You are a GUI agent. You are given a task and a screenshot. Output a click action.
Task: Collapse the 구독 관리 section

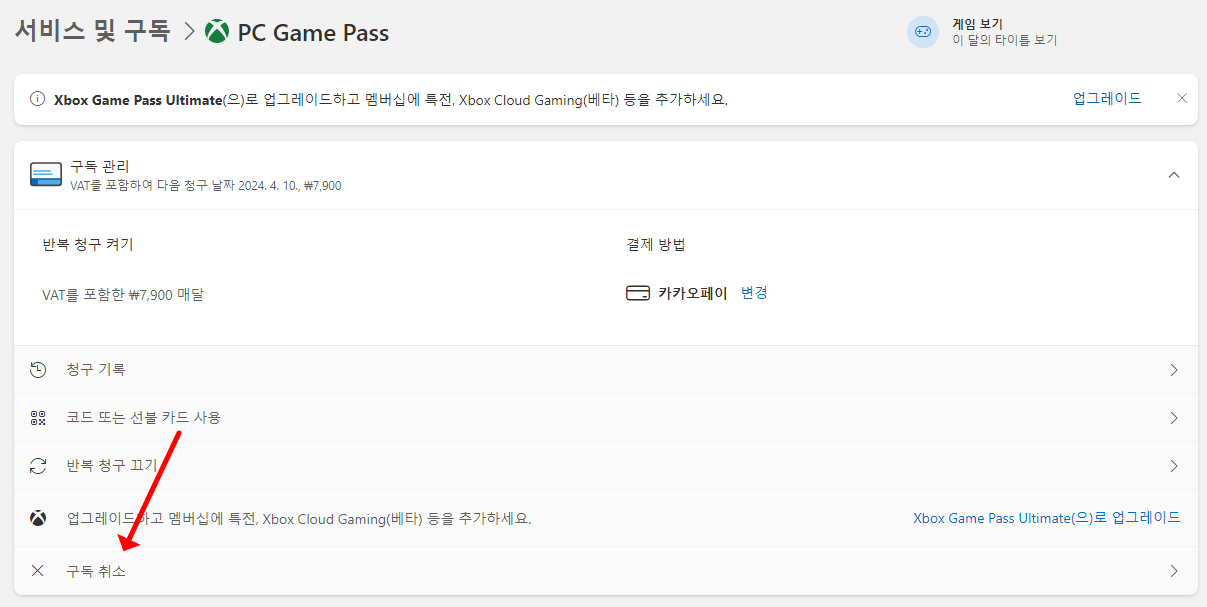[x=1174, y=175]
